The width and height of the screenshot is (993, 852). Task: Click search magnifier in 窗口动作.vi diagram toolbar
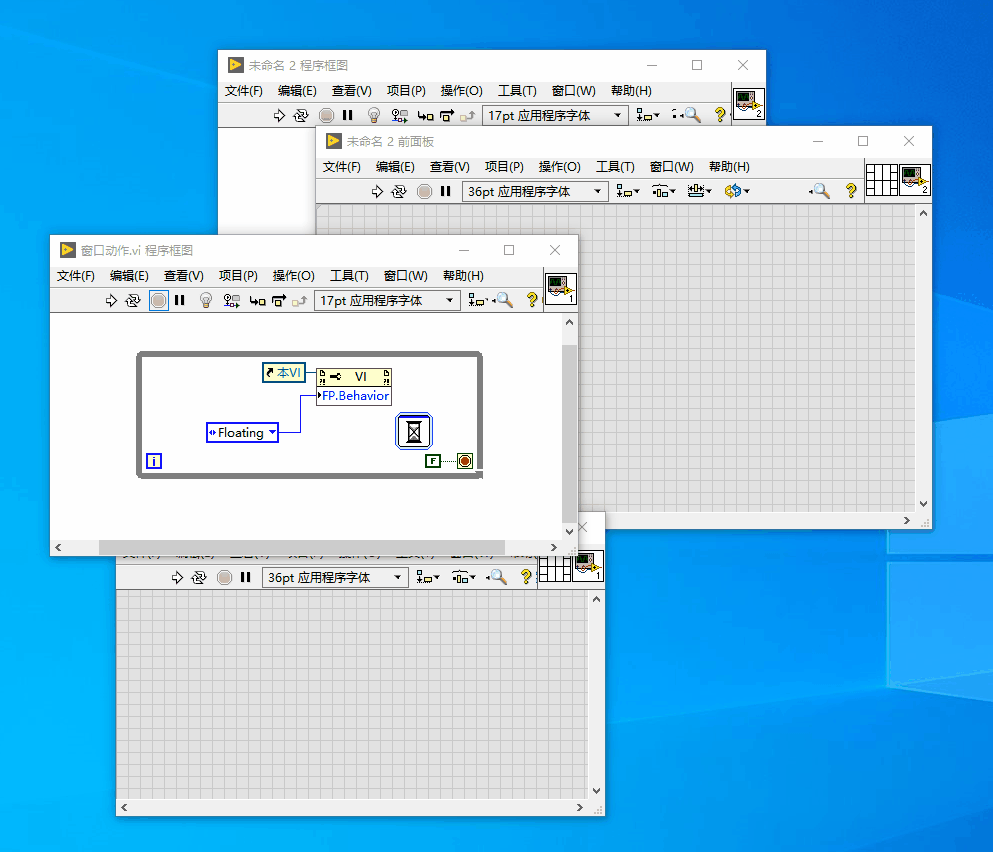pos(503,300)
